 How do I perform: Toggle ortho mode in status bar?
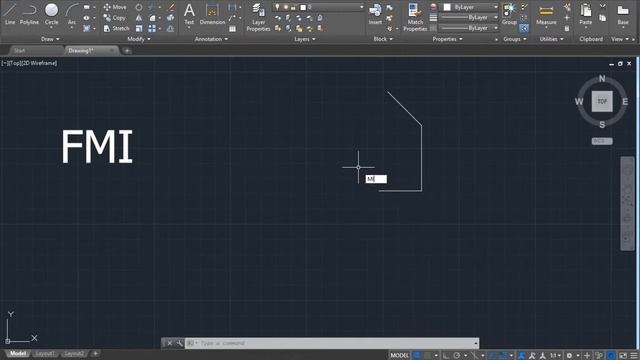(x=446, y=356)
